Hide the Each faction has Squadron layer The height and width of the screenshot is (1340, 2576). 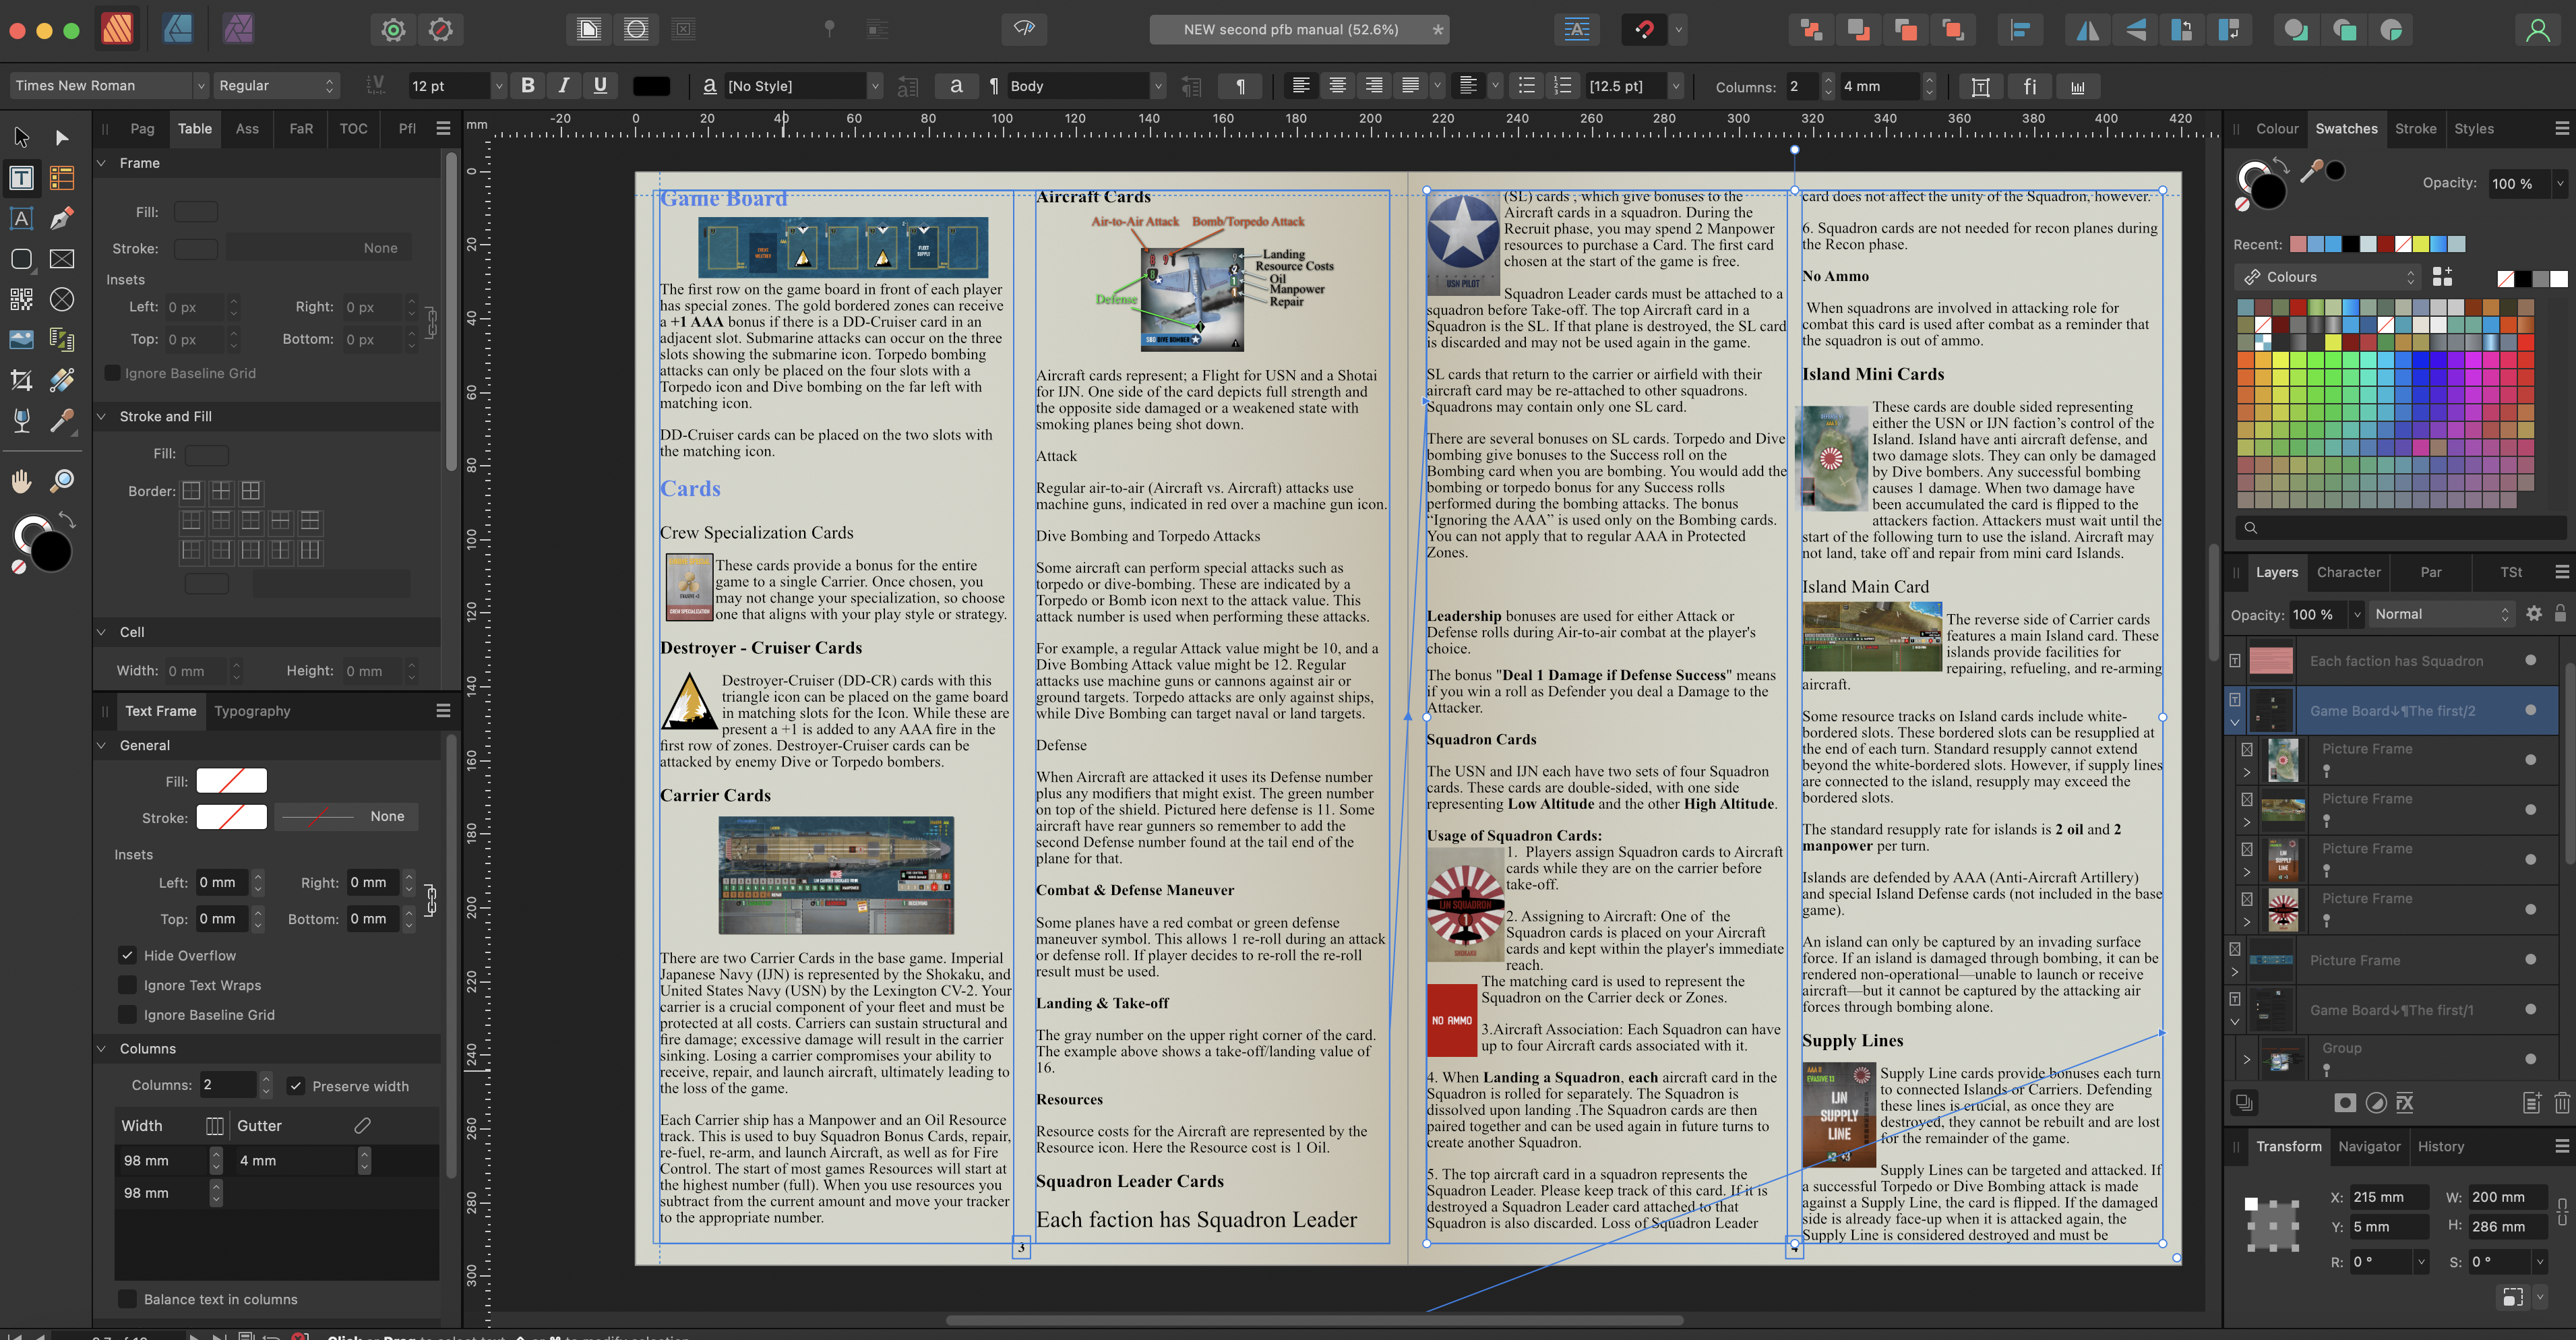(x=2531, y=660)
